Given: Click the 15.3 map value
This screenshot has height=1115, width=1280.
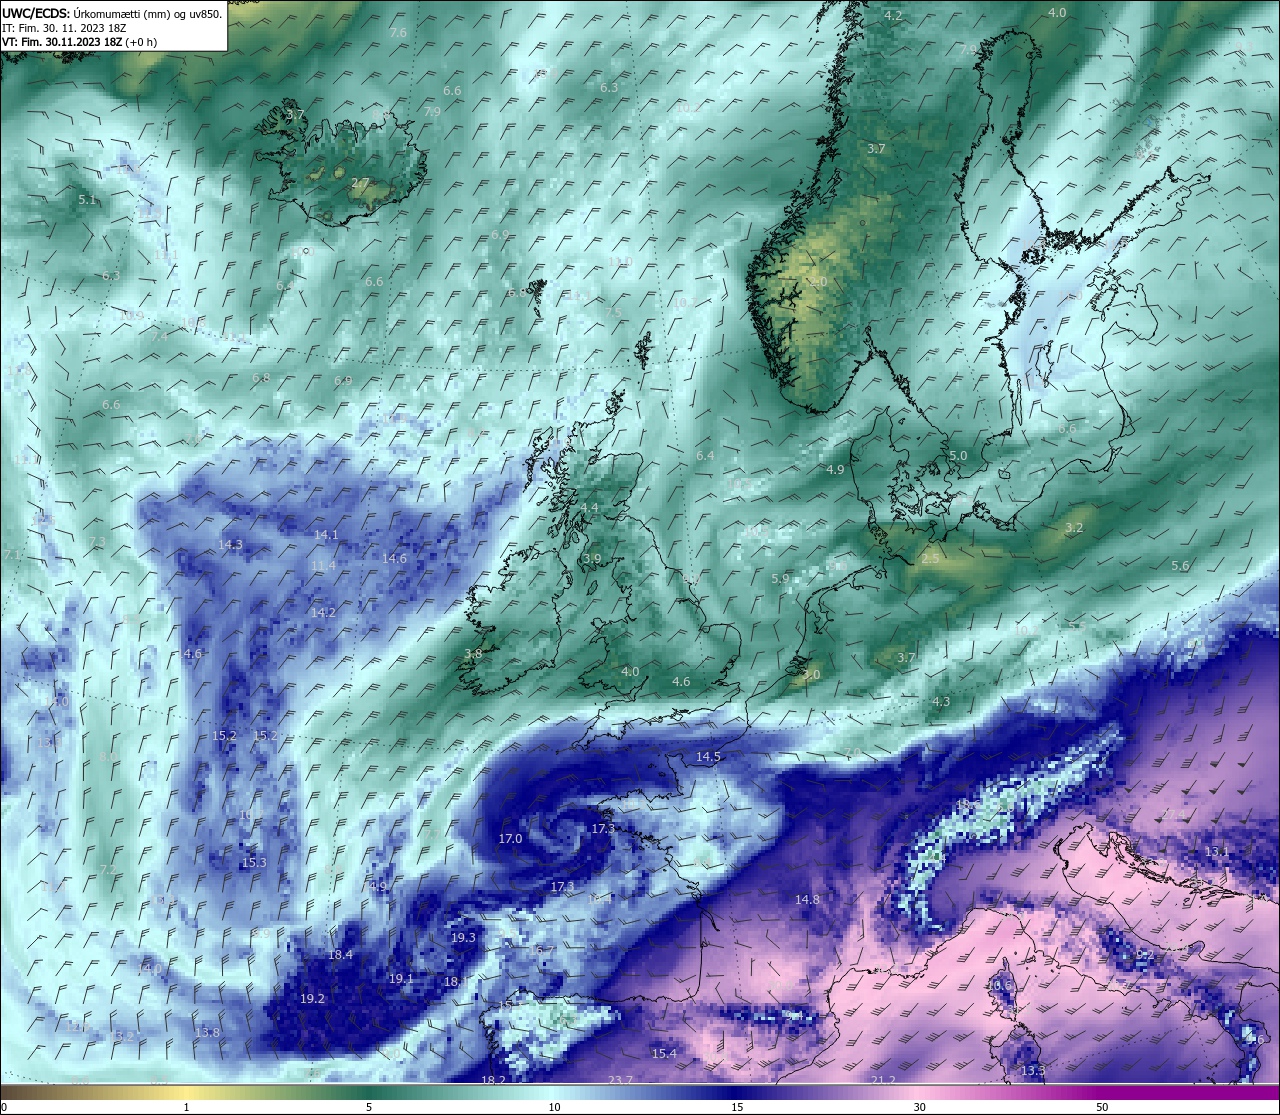Looking at the screenshot, I should pyautogui.click(x=254, y=862).
